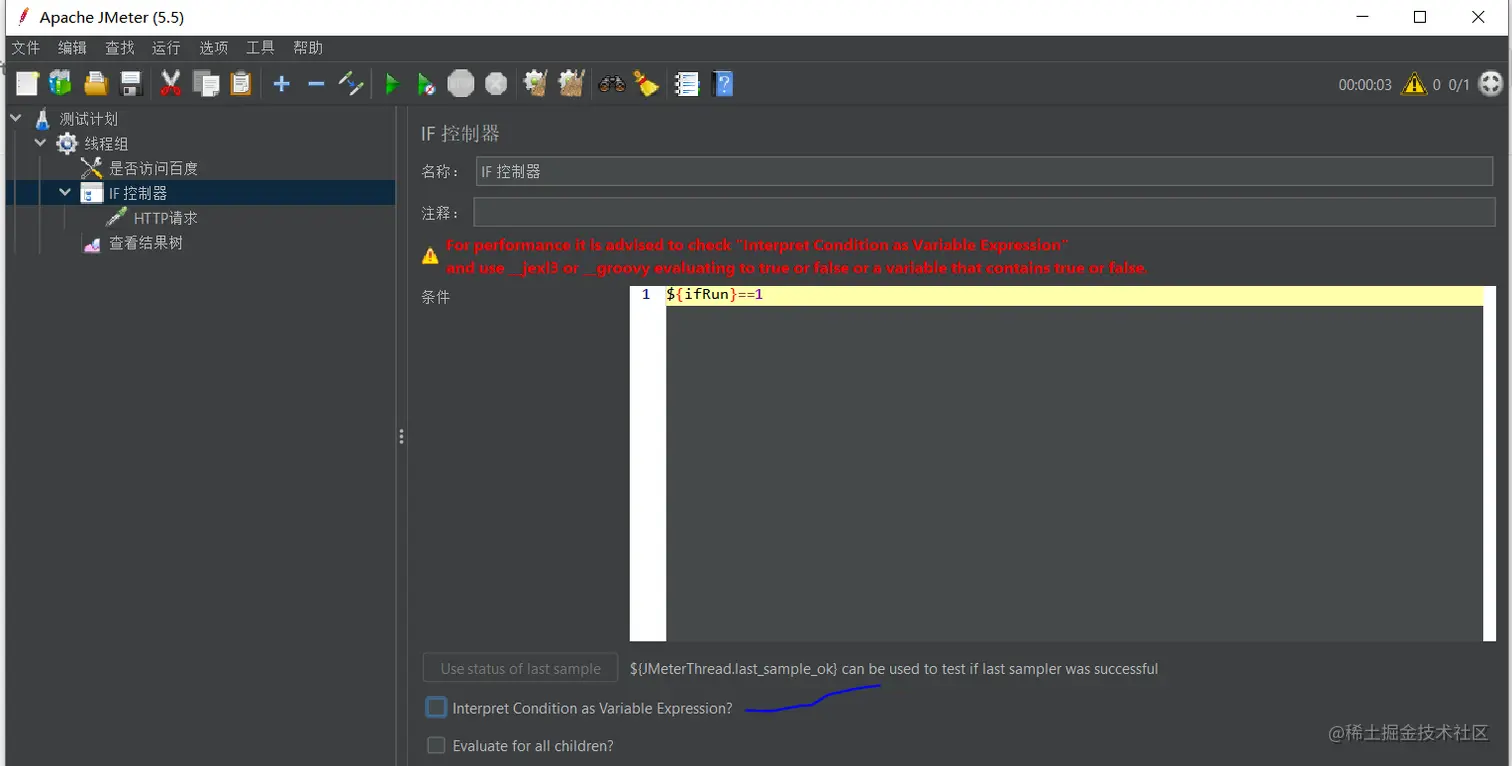1512x766 pixels.
Task: Click the Open file folder icon
Action: point(96,84)
